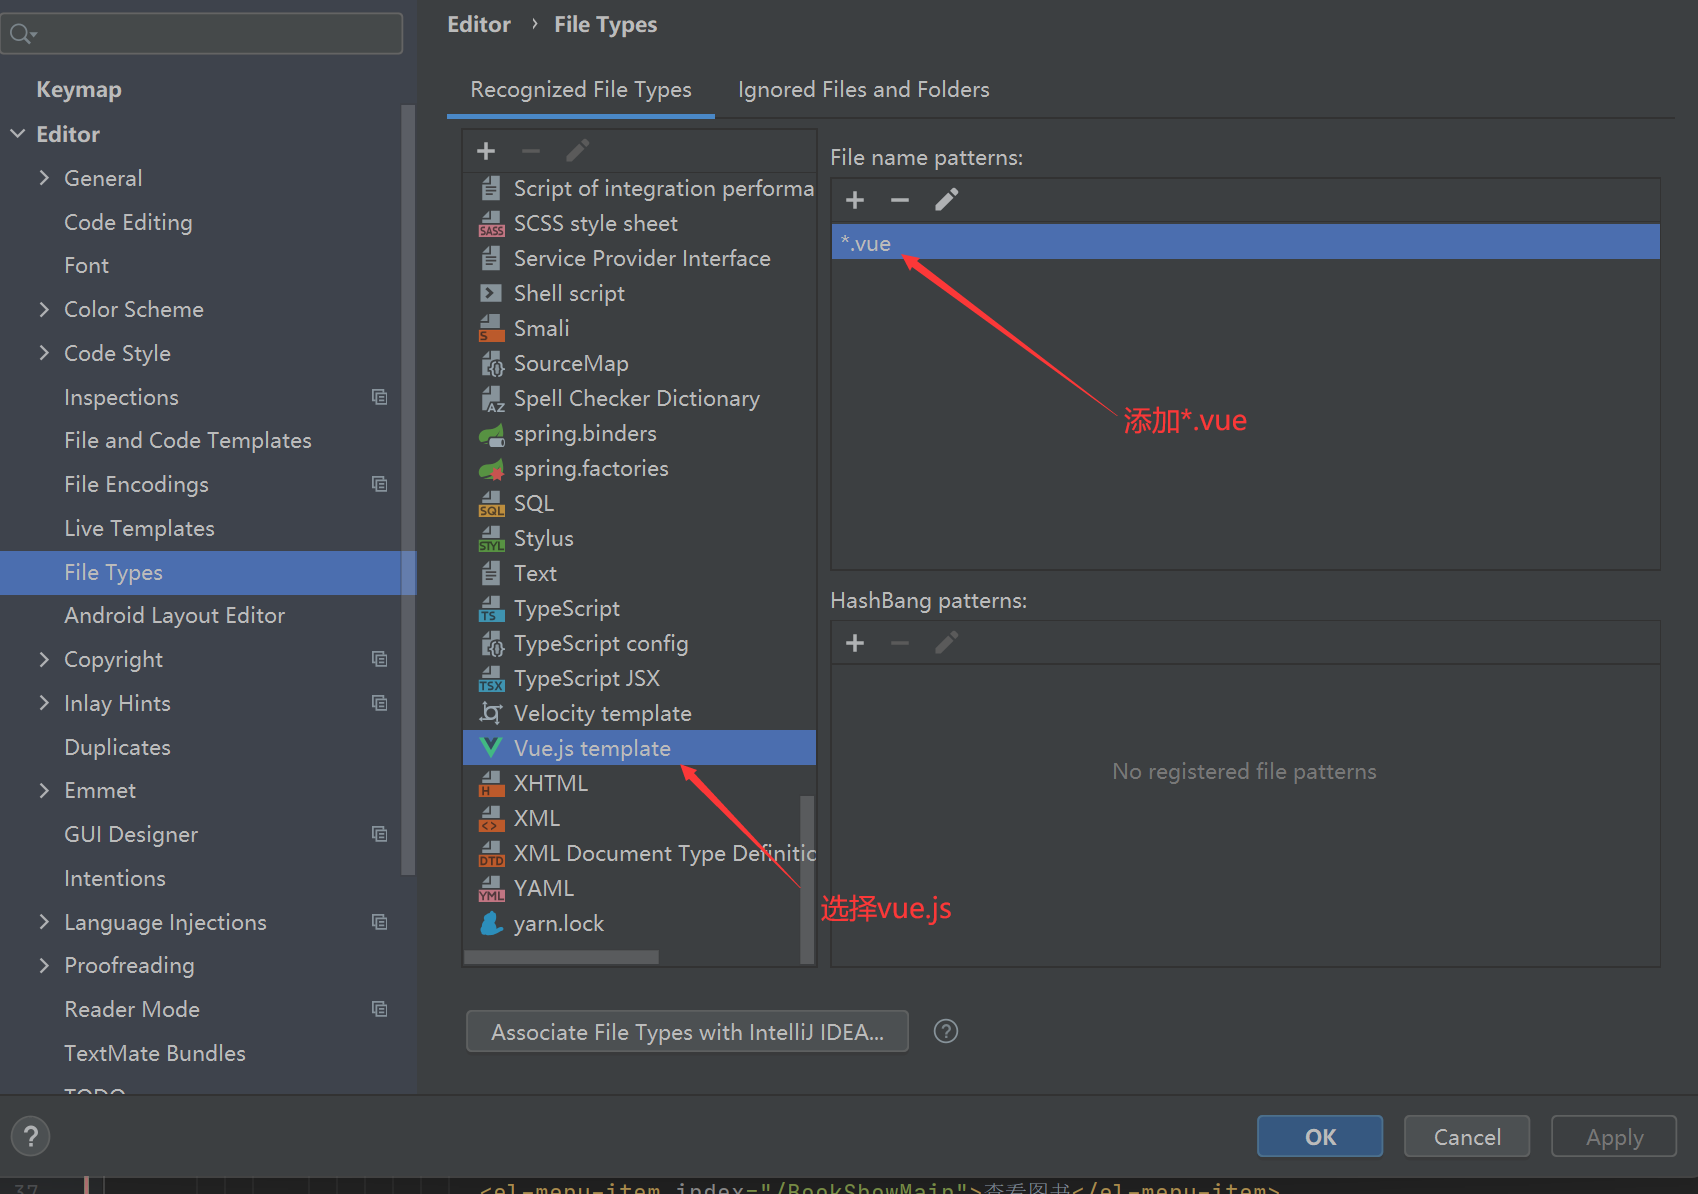Click the yarn.lock icon
The image size is (1698, 1194).
click(491, 923)
